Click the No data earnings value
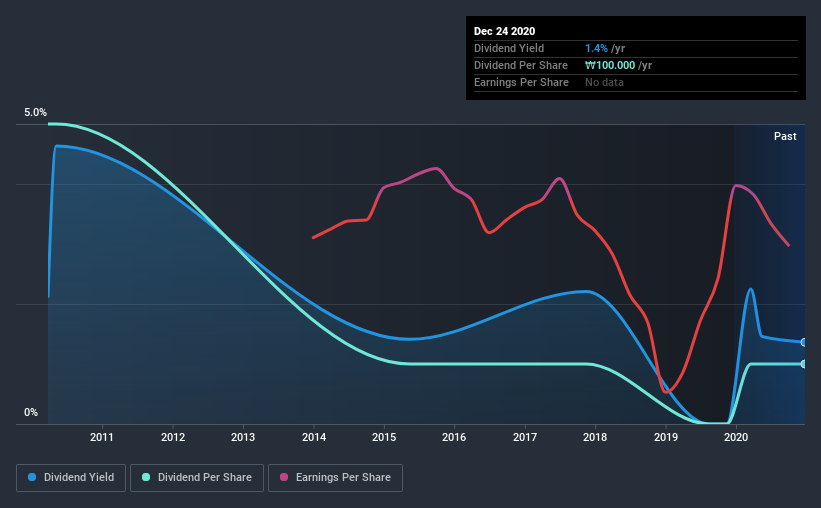Screen dimensions: 821x508 (604, 82)
